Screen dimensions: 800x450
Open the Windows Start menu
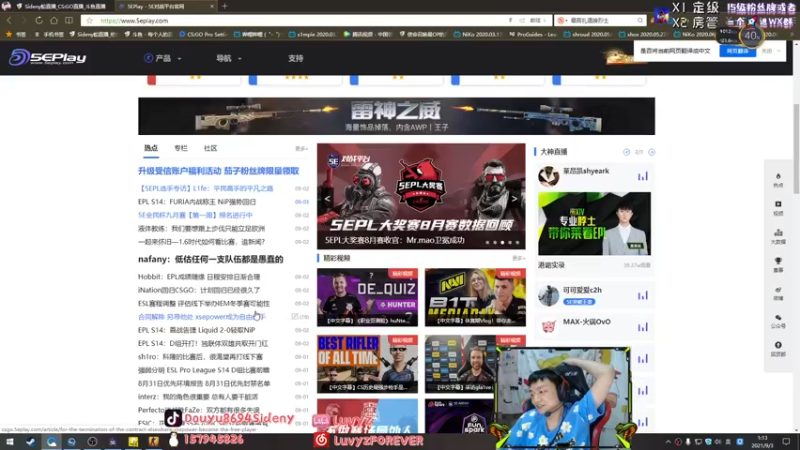tap(10, 441)
